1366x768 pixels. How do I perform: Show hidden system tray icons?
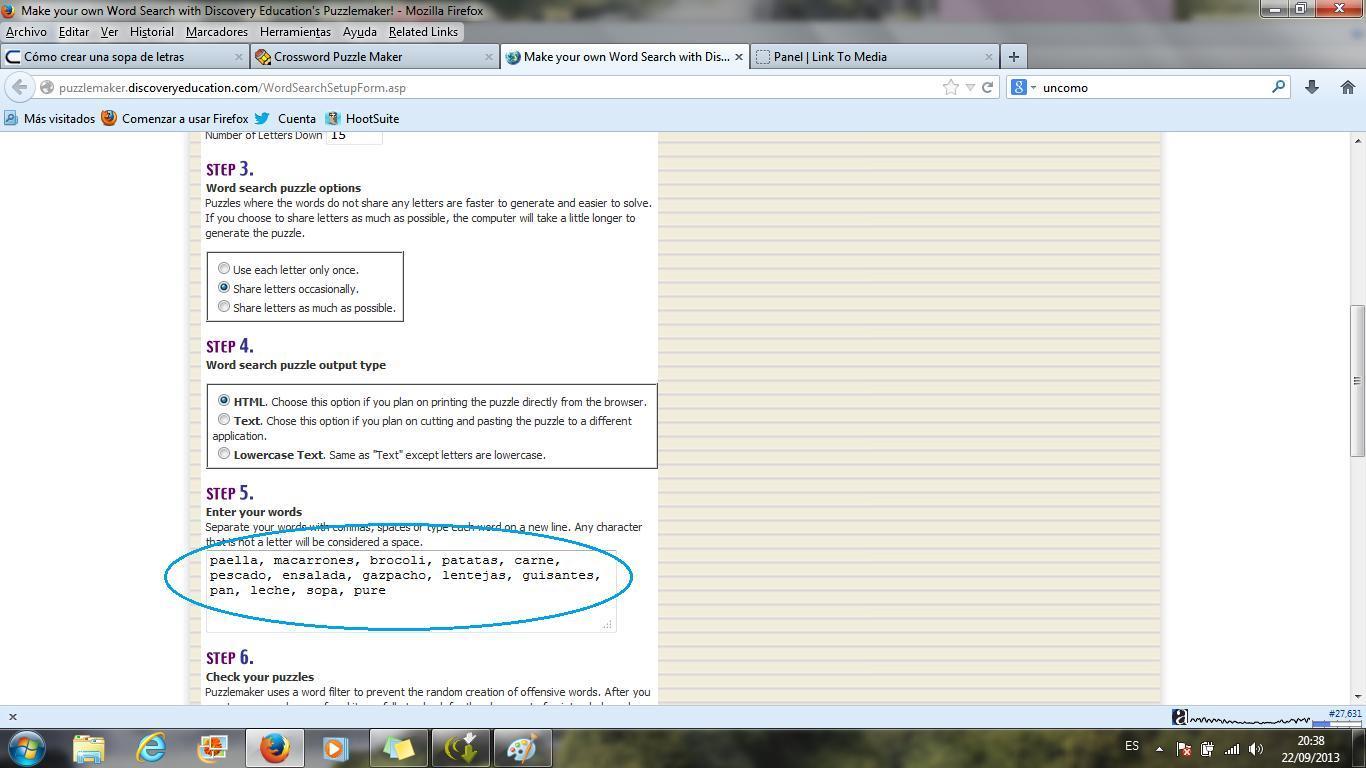(x=1159, y=748)
